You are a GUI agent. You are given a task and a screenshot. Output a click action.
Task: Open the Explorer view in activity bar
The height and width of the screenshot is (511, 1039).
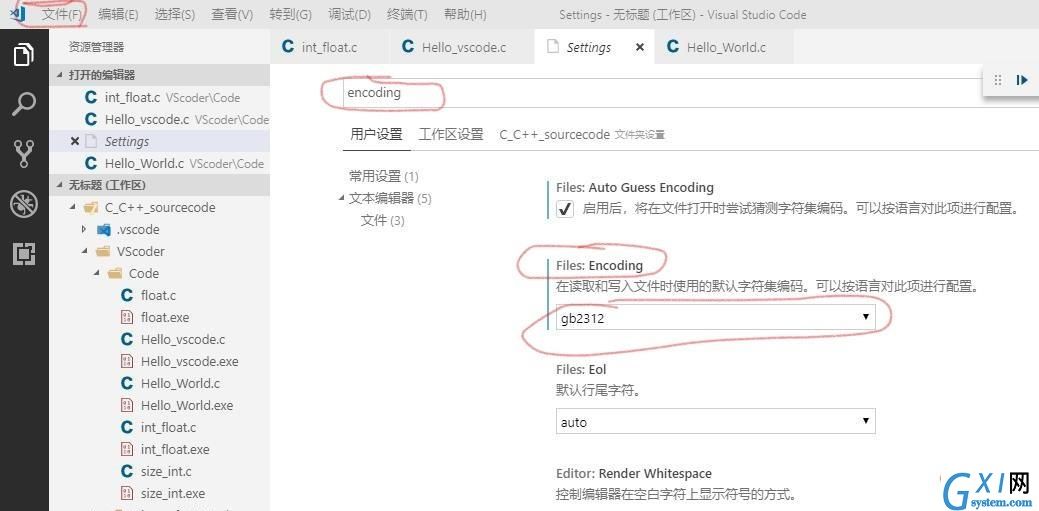click(x=24, y=54)
